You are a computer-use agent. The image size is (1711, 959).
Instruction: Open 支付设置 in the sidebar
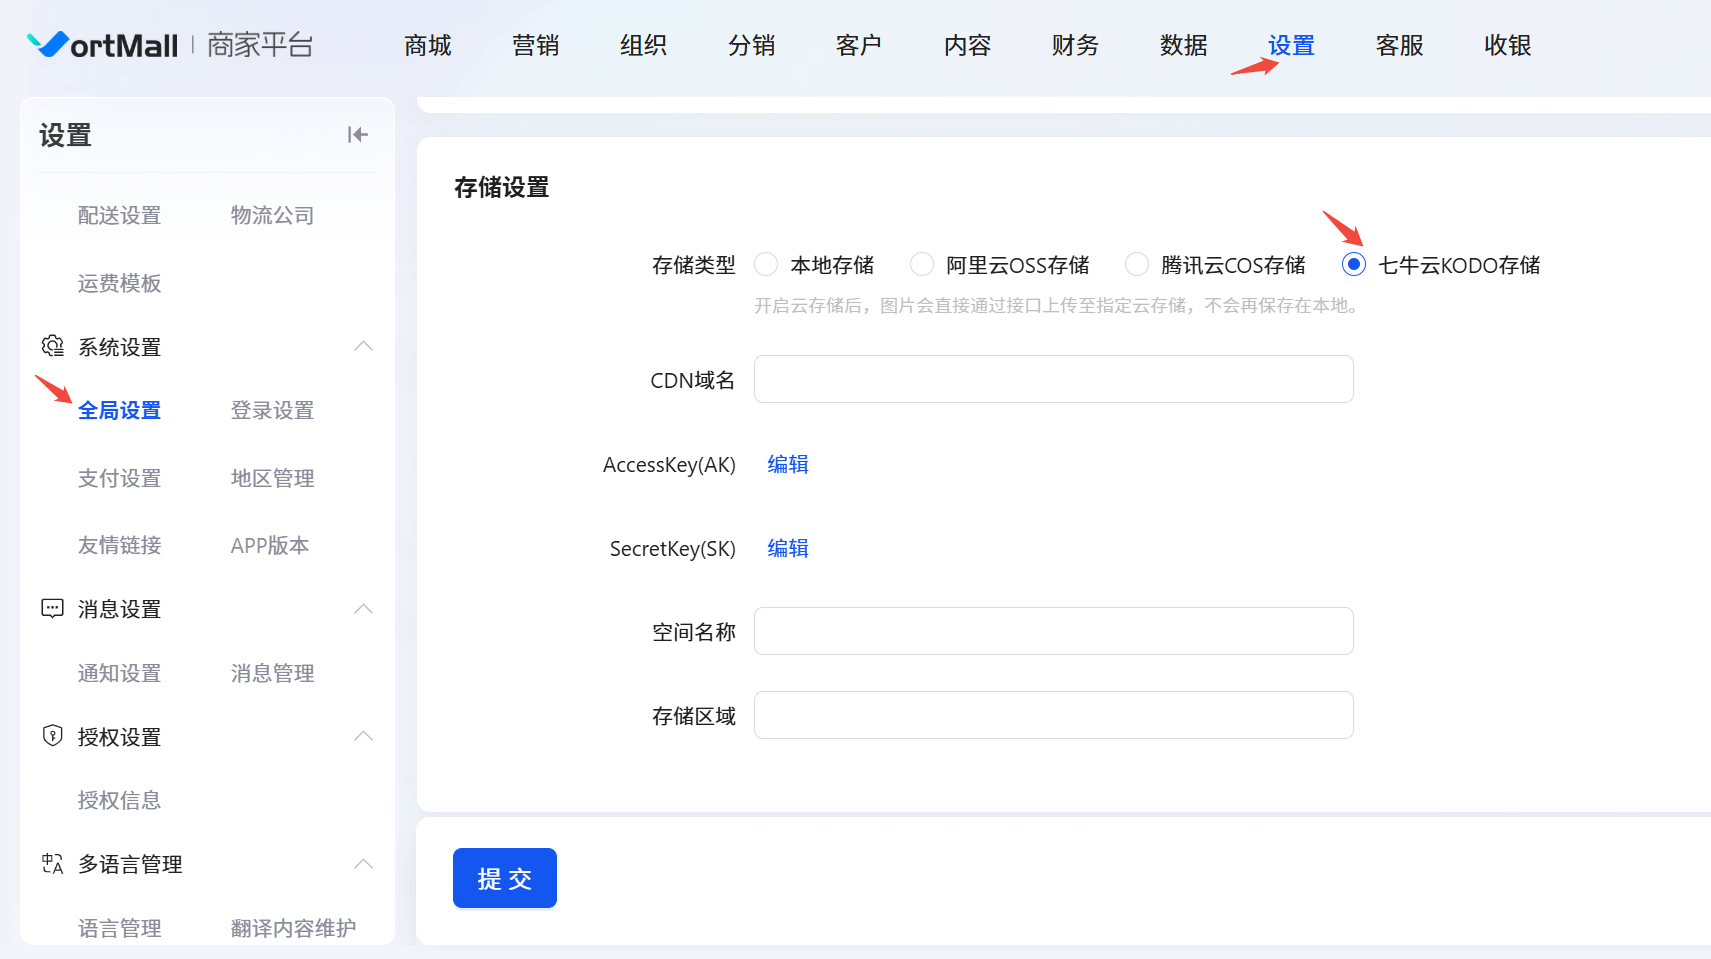(x=119, y=478)
